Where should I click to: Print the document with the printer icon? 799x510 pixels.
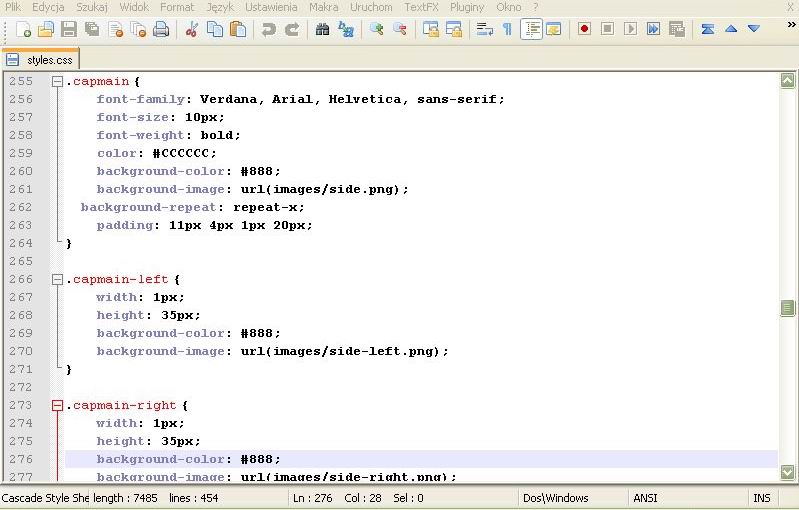[161, 30]
